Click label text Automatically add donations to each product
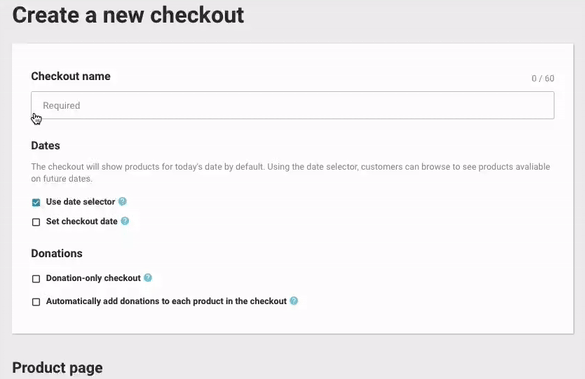 pos(166,301)
